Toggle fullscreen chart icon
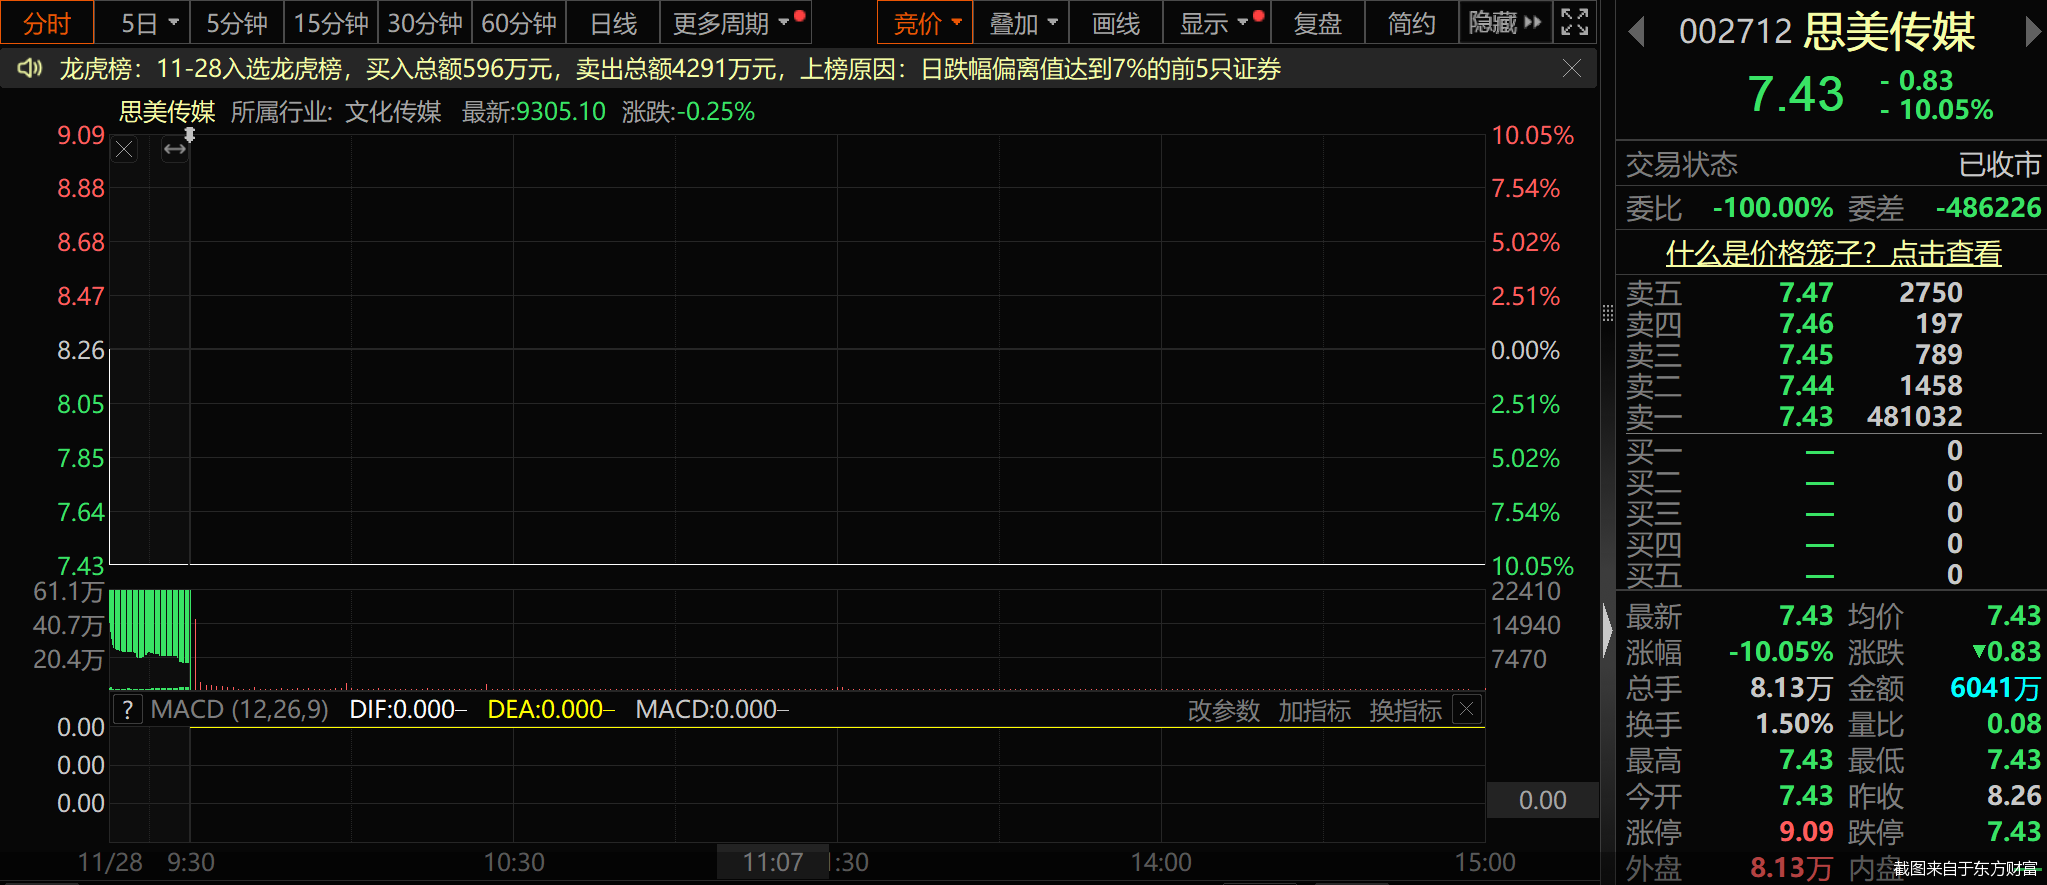Screen dimensions: 2047x885 [1575, 22]
